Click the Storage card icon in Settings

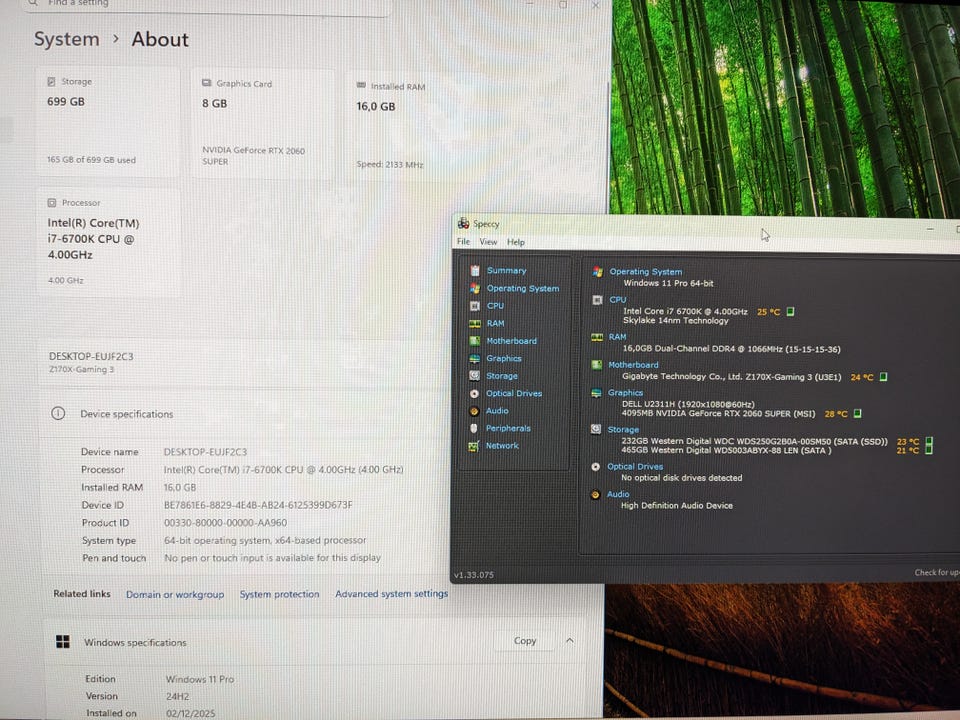[51, 81]
